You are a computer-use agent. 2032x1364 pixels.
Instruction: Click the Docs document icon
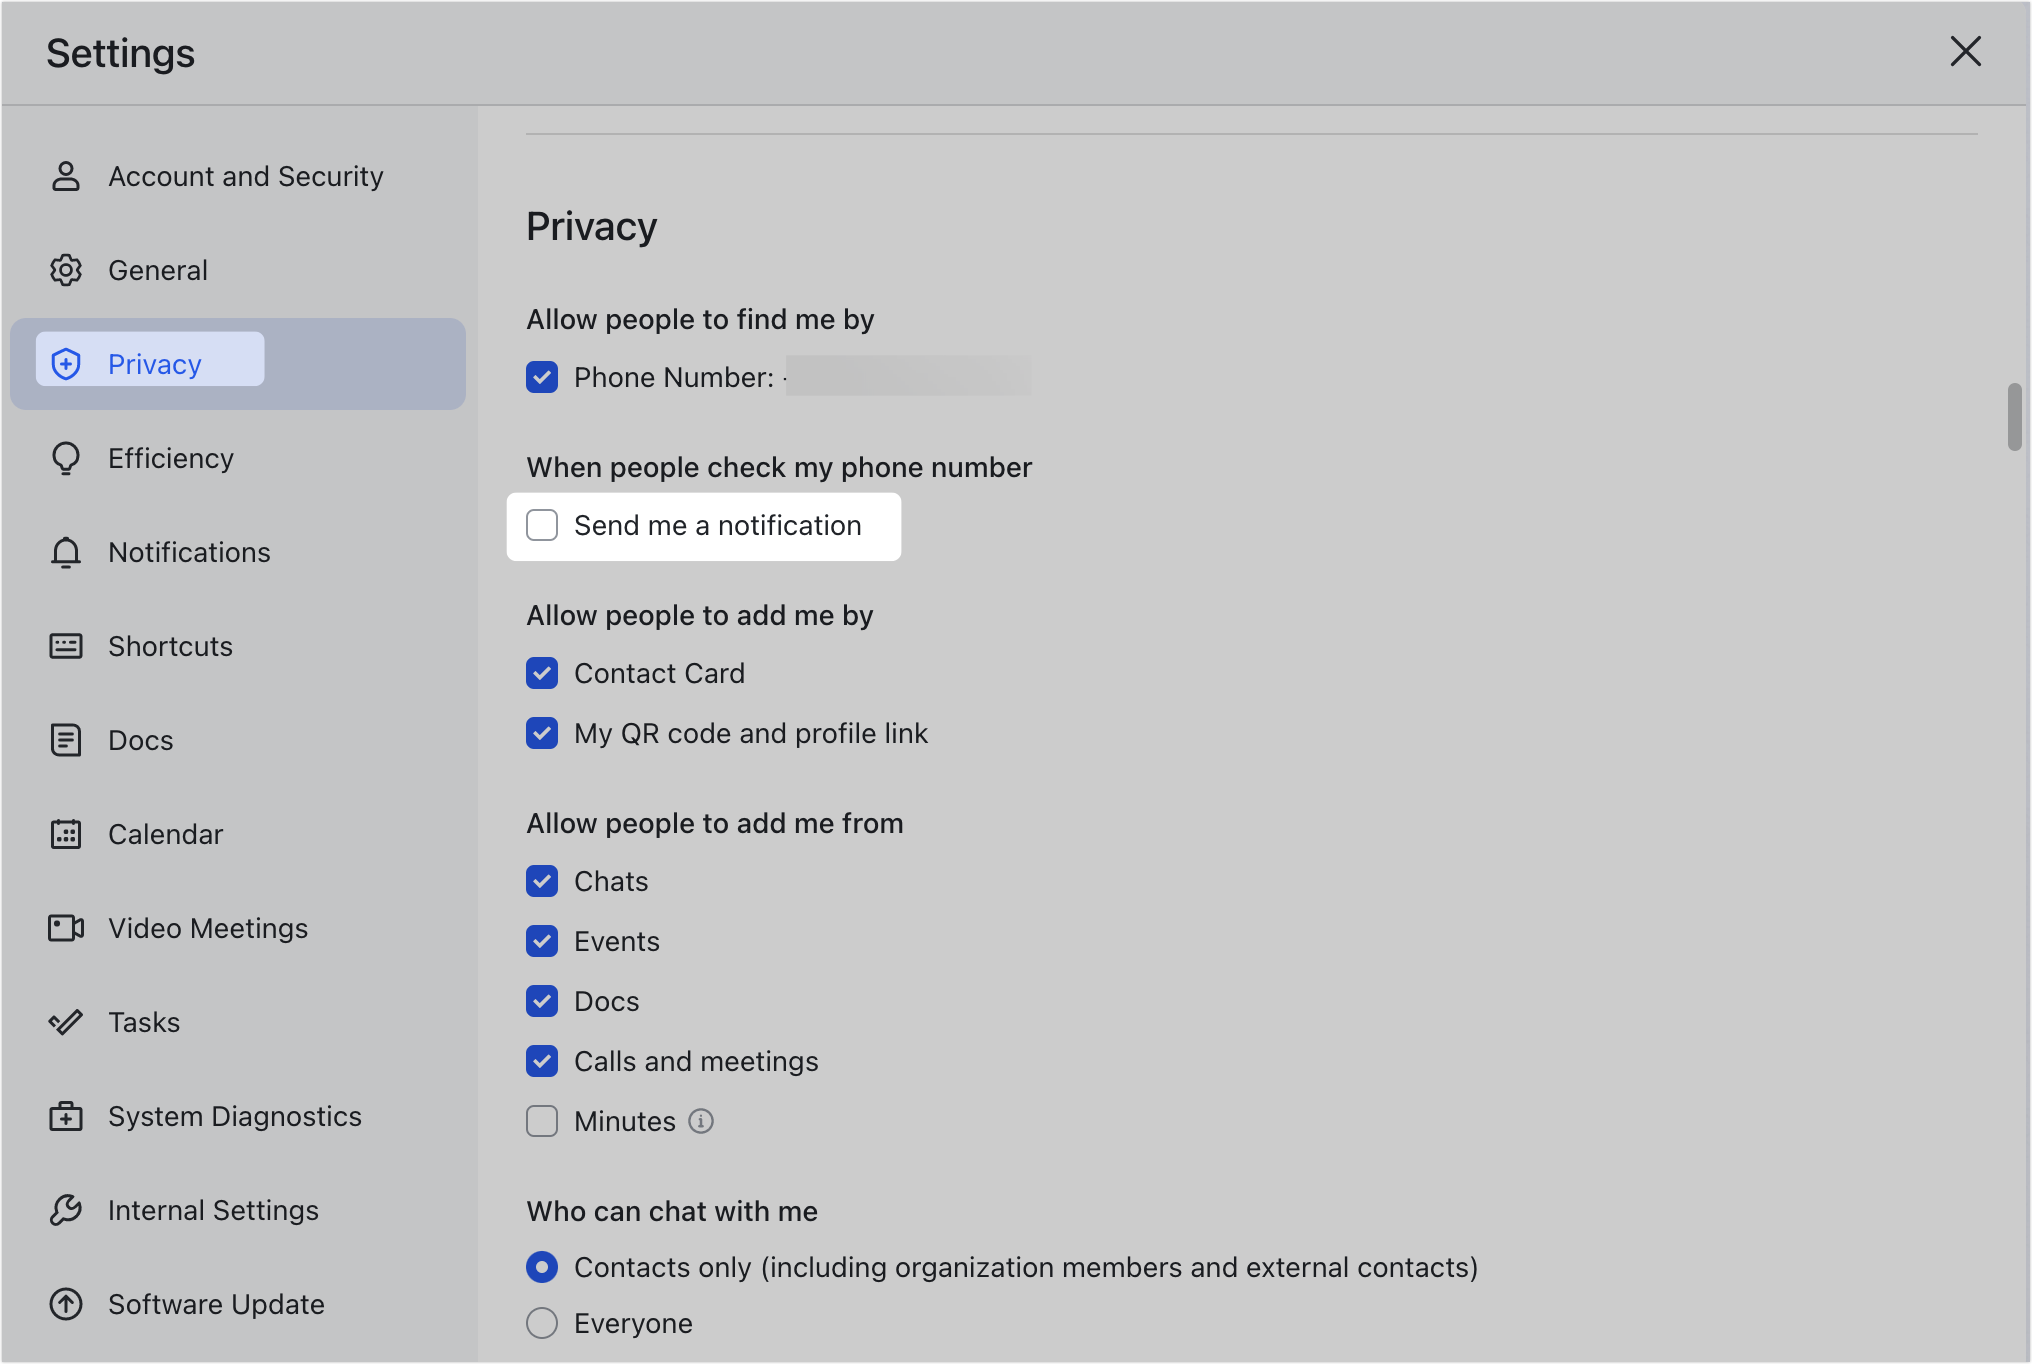coord(65,740)
